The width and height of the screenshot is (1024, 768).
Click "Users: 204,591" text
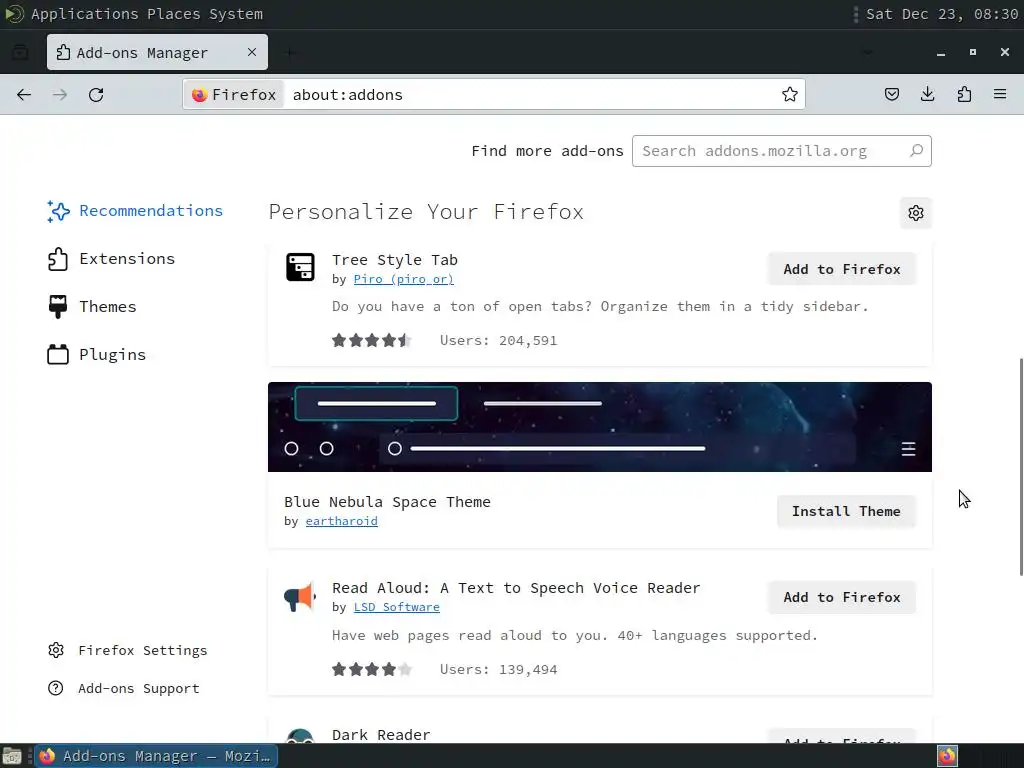click(x=498, y=340)
